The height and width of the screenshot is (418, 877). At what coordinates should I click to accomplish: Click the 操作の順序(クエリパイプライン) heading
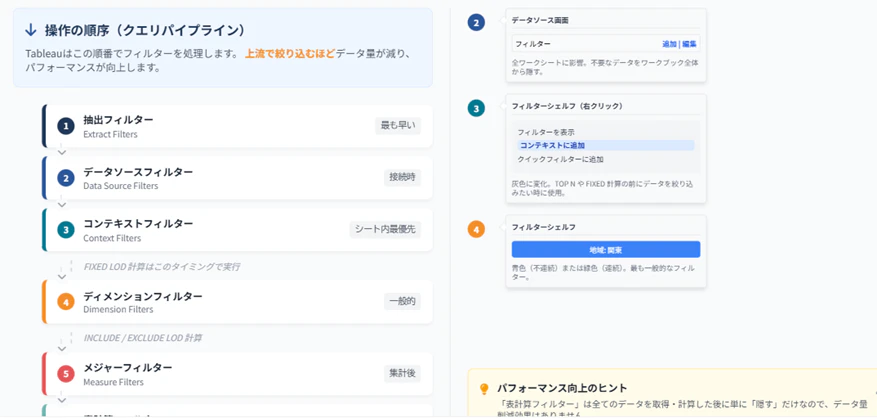pyautogui.click(x=145, y=30)
